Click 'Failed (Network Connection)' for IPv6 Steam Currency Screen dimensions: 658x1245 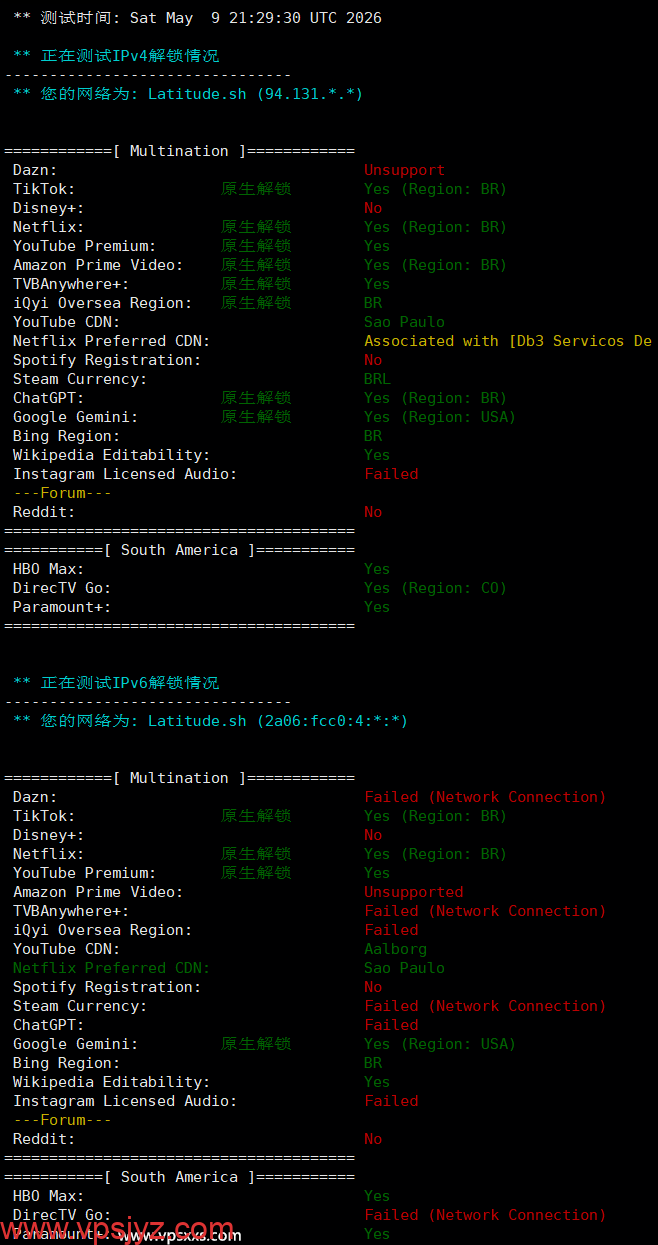tap(485, 1006)
